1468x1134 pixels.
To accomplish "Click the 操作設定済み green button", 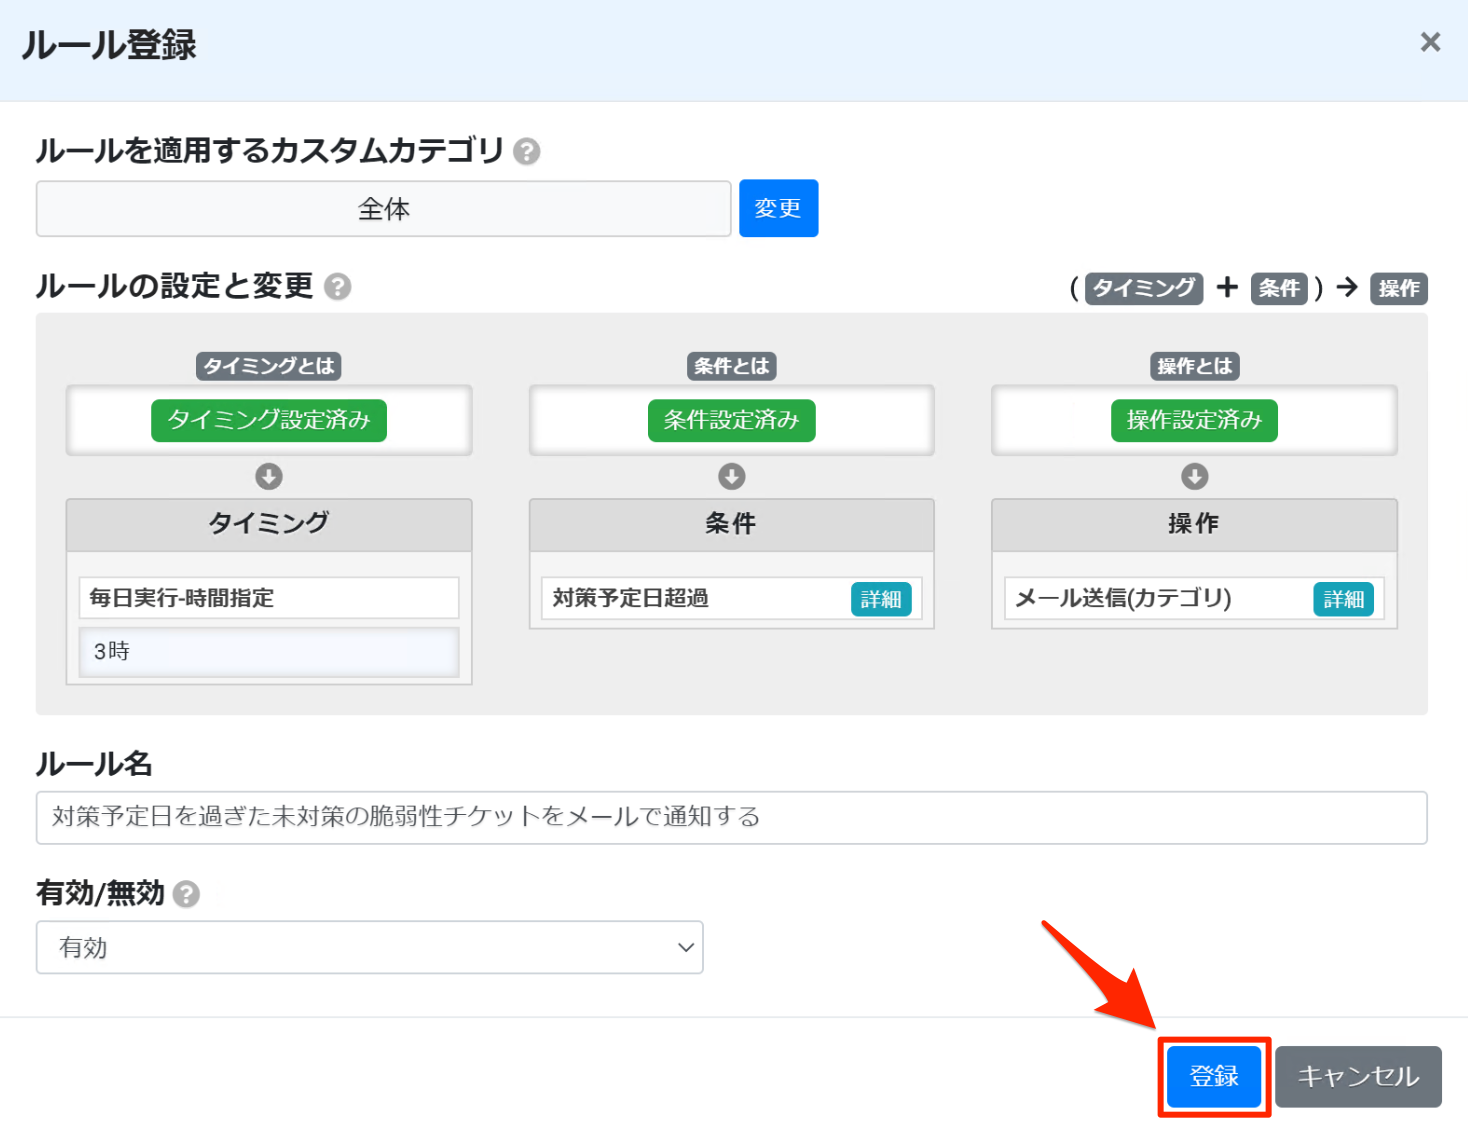I will (1195, 420).
